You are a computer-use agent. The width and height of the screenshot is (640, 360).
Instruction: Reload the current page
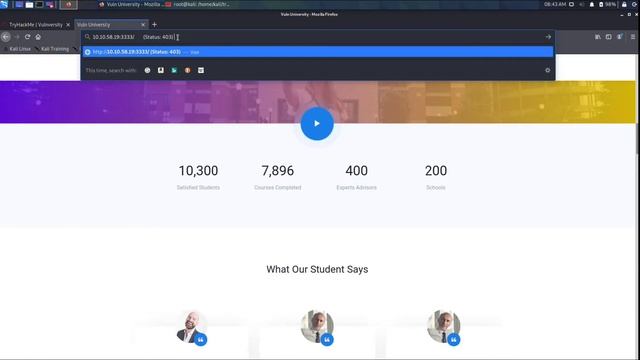[x=27, y=37]
